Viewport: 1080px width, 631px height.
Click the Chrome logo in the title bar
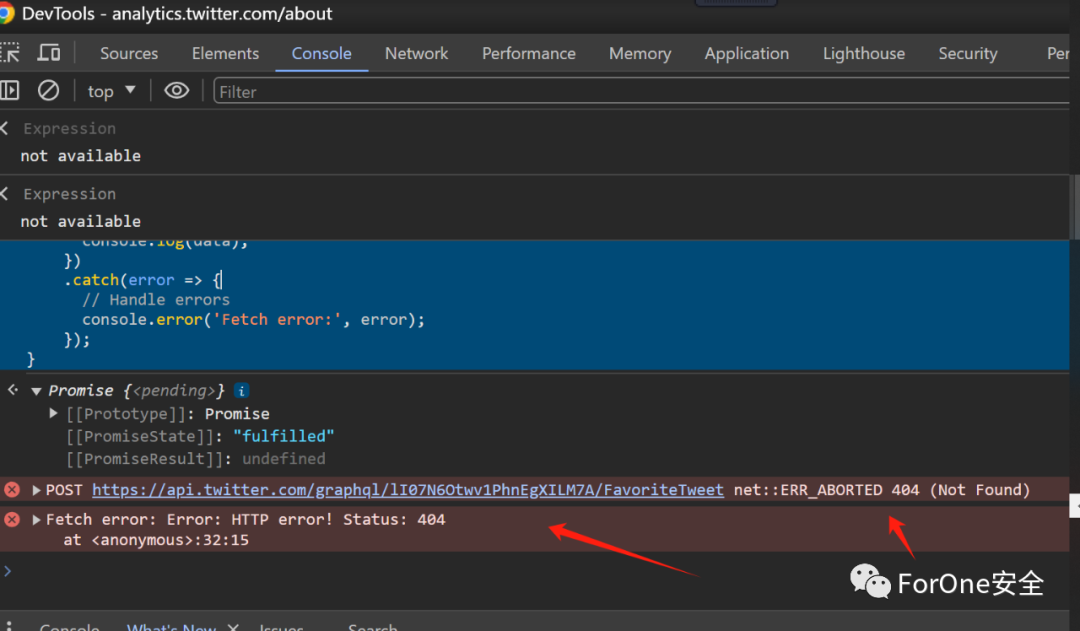(6, 13)
